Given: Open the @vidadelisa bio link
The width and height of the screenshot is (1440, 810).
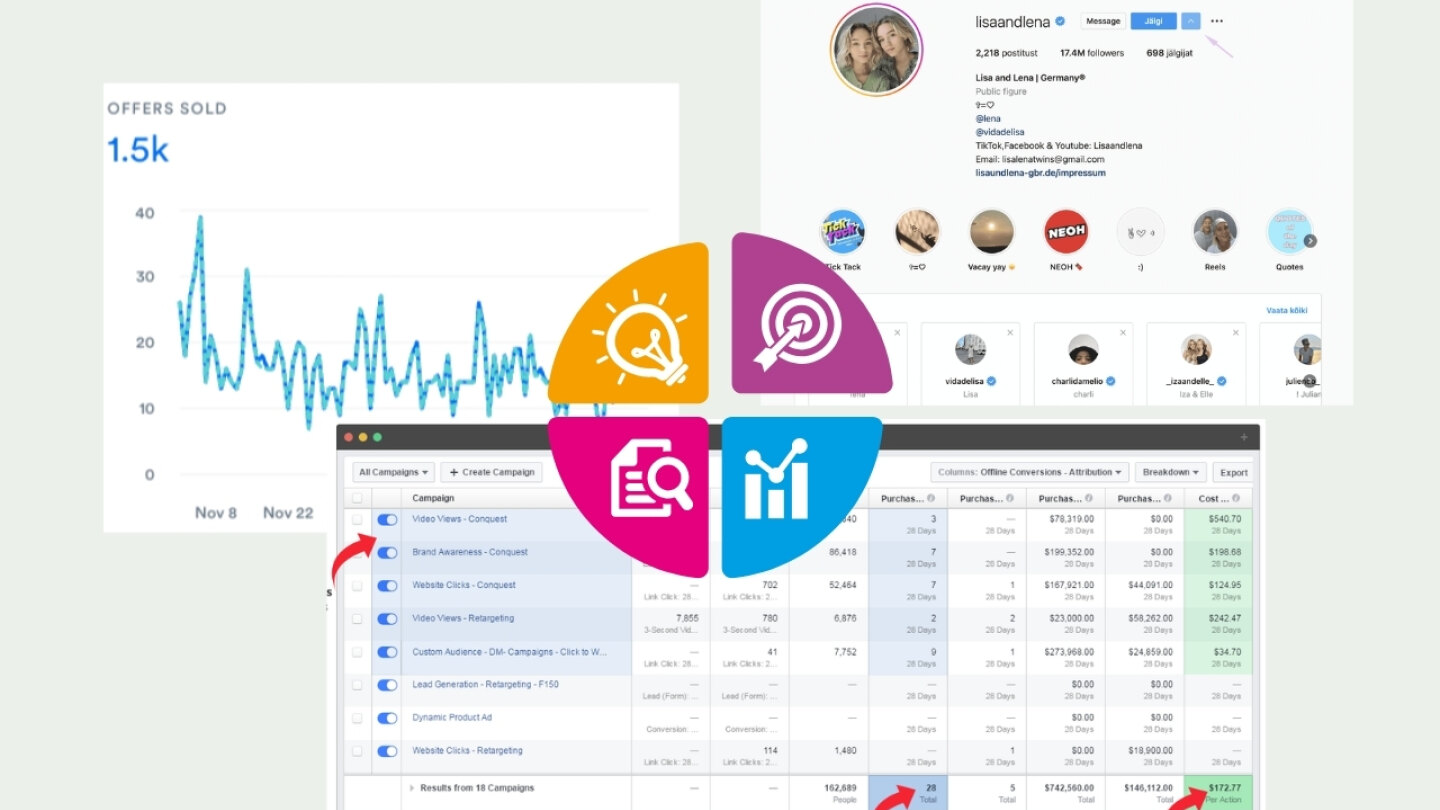Looking at the screenshot, I should pos(1000,132).
